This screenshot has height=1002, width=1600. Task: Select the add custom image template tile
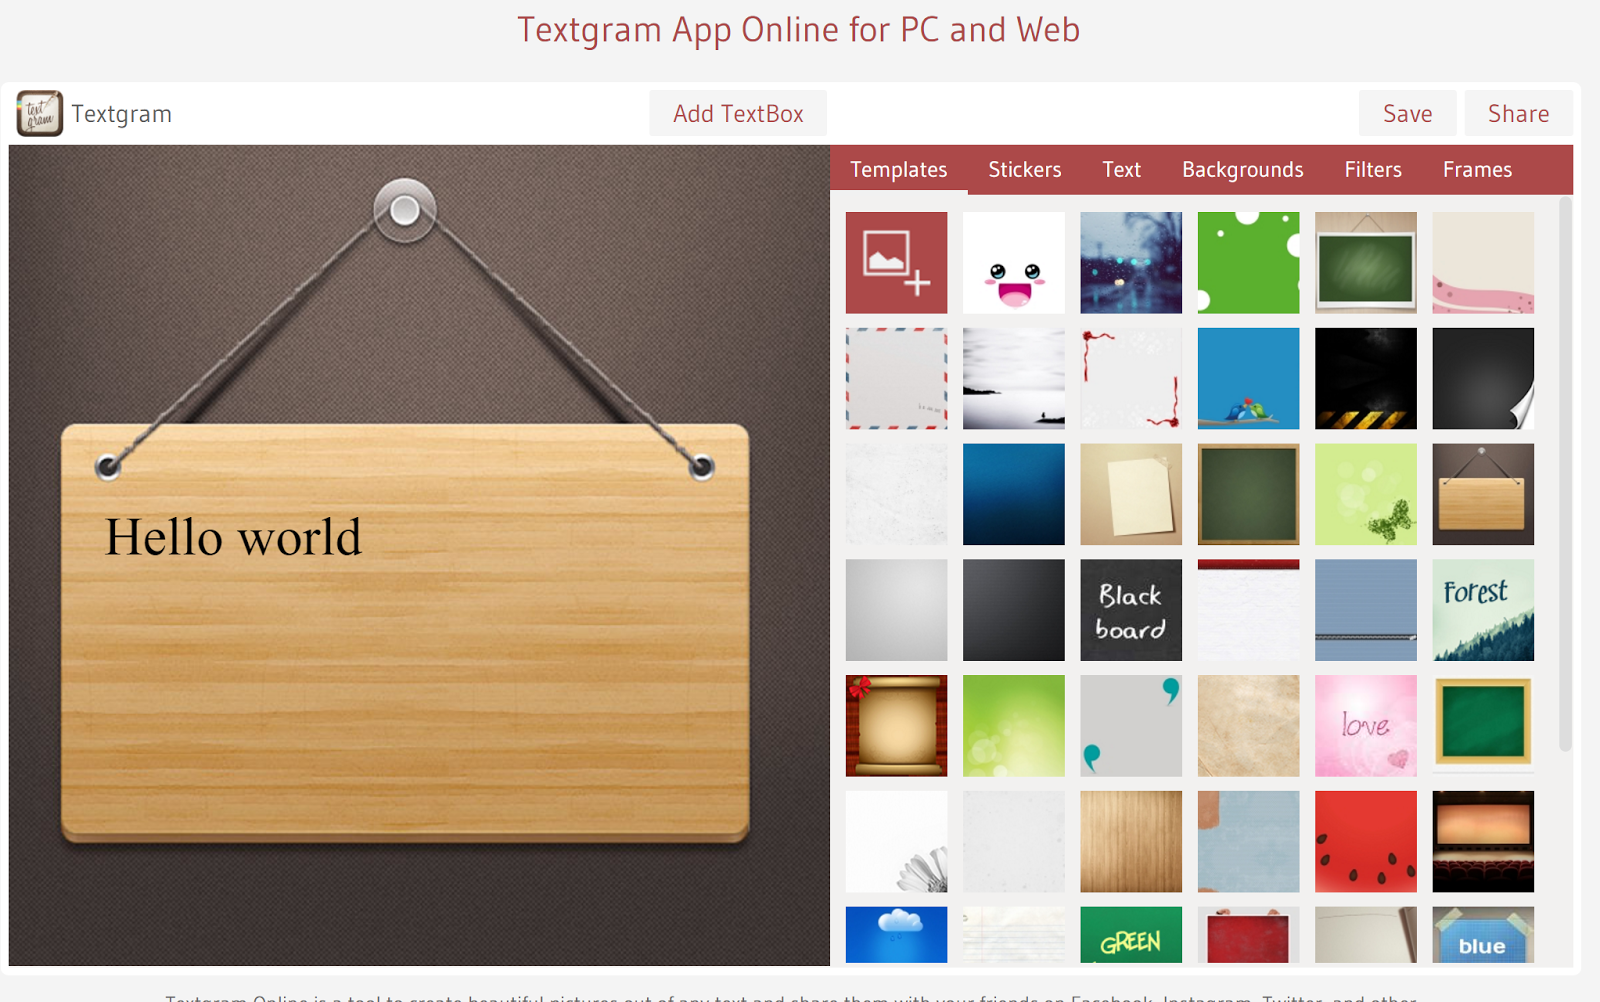(x=895, y=262)
